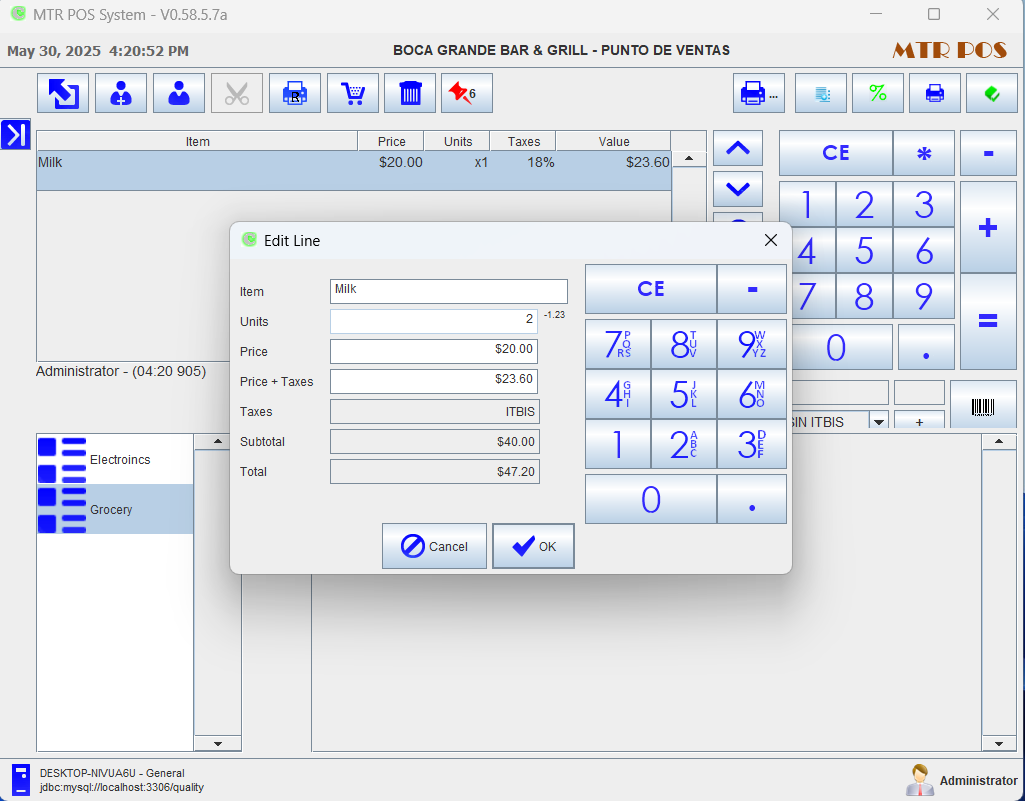Click the plus key on the main keypad
The width and height of the screenshot is (1025, 801).
pyautogui.click(x=988, y=228)
